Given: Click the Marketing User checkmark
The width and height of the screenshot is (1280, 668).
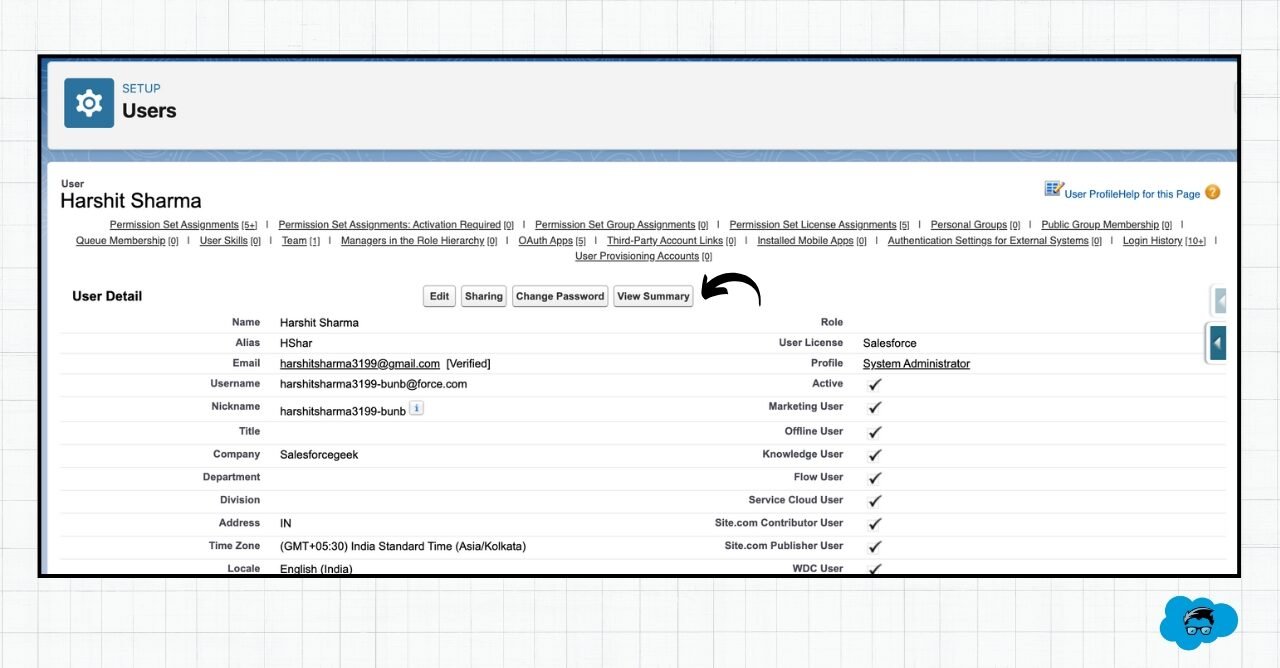Looking at the screenshot, I should (875, 407).
